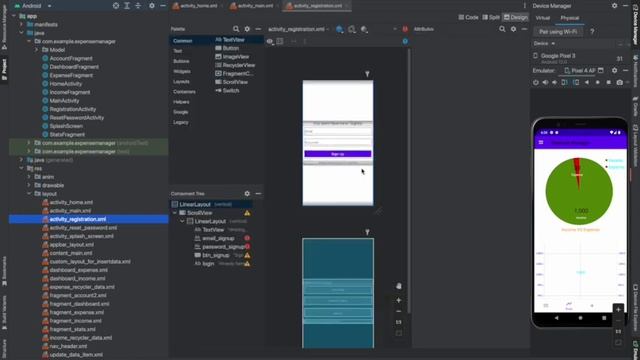The width and height of the screenshot is (640, 360).
Task: Switch to Design view mode
Action: (x=516, y=17)
